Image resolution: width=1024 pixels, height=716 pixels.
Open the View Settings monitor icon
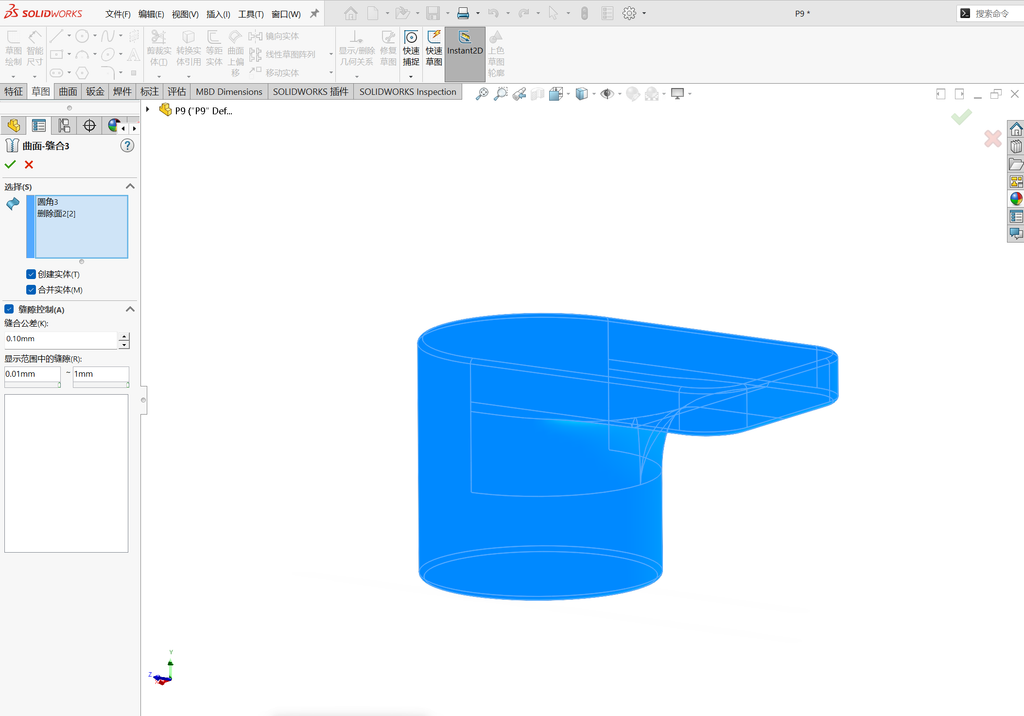click(678, 93)
